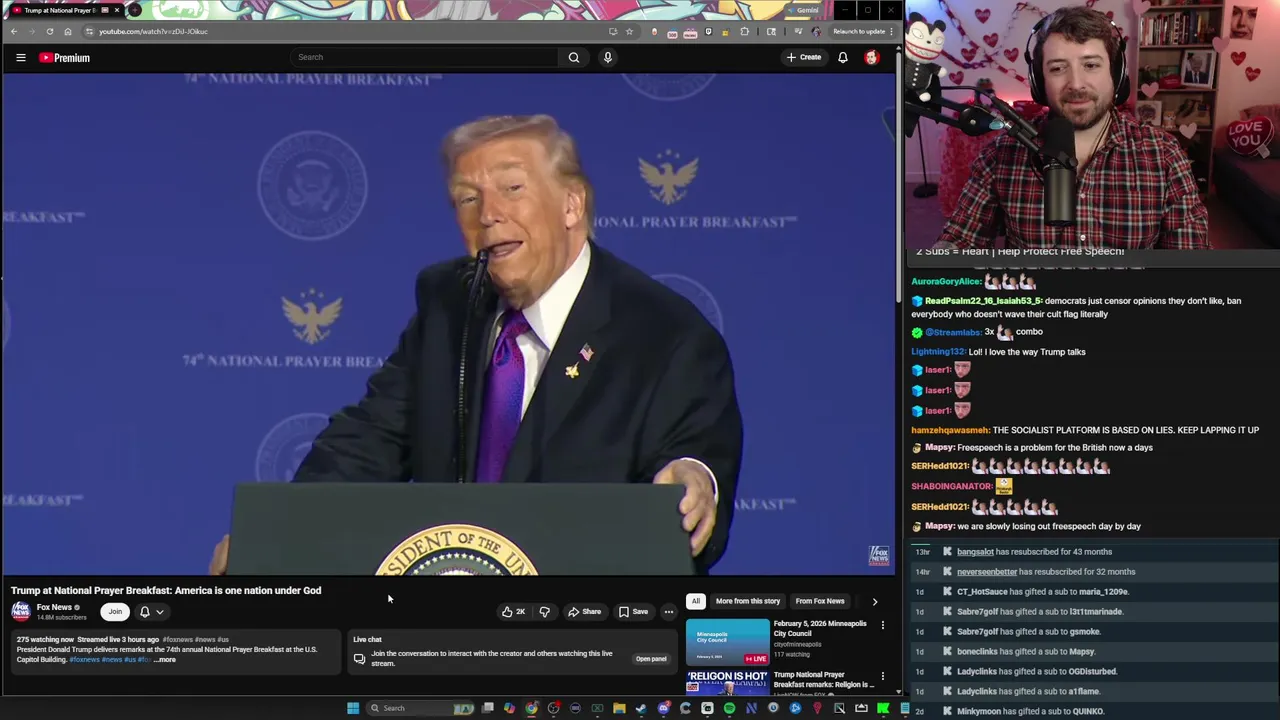Image resolution: width=1280 pixels, height=720 pixels.
Task: Open the 'Religion is hot' video thumbnail
Action: [727, 682]
